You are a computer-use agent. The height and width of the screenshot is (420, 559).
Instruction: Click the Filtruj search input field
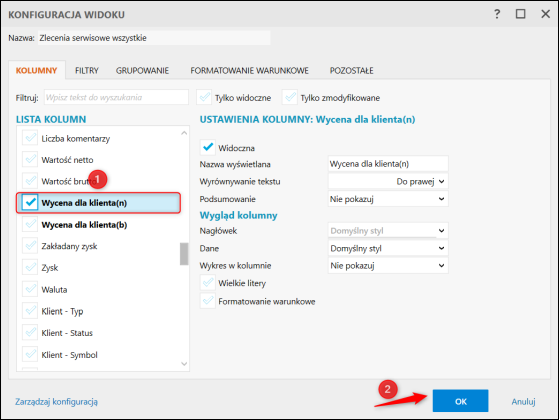pos(116,97)
